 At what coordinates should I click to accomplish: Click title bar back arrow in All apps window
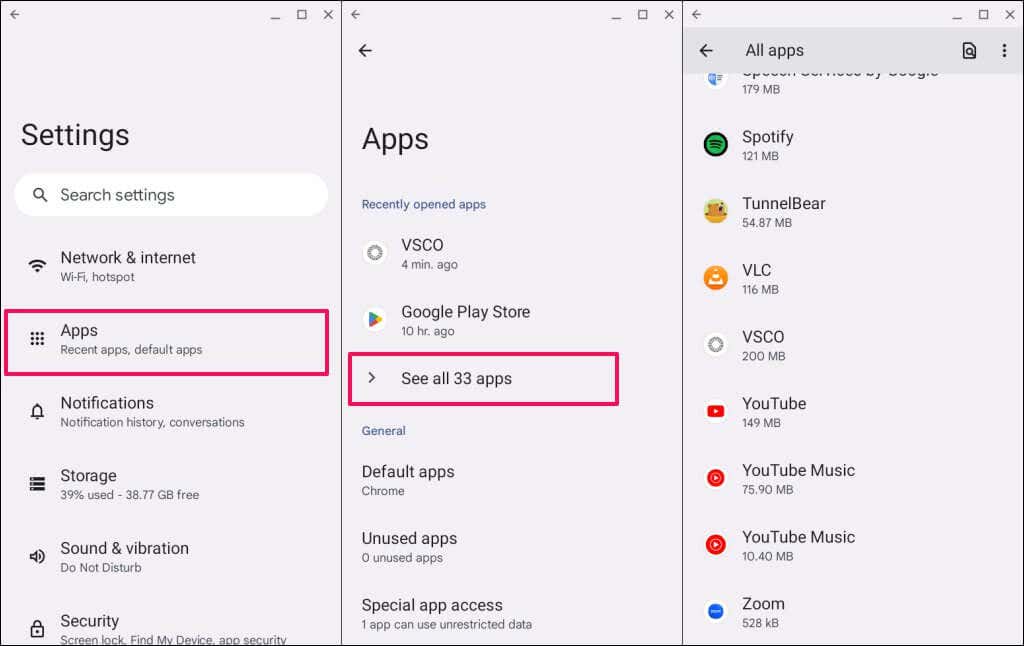pos(696,14)
